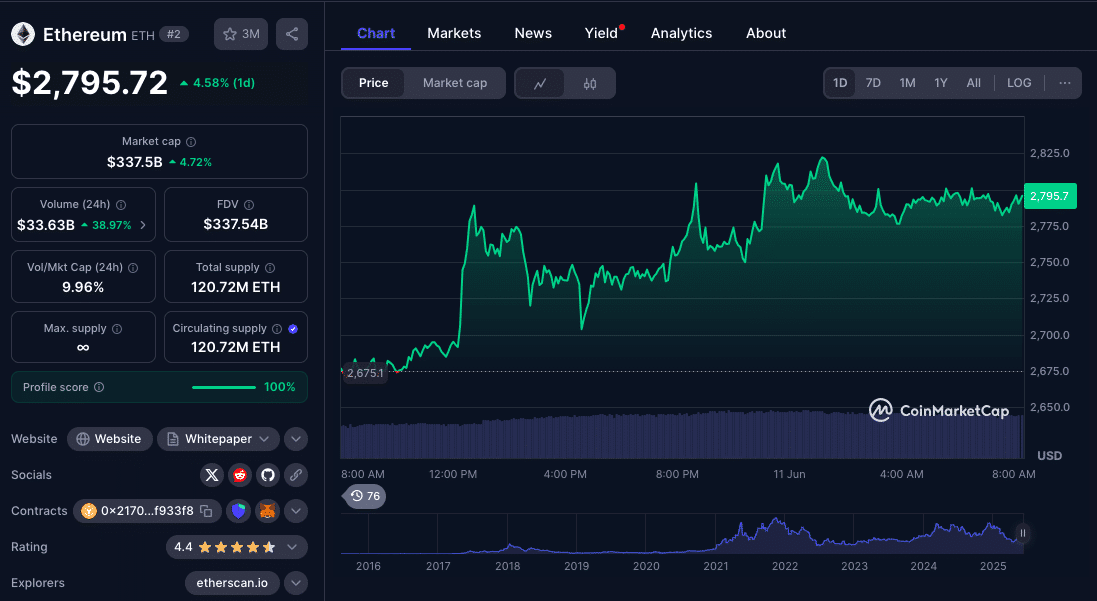The height and width of the screenshot is (601, 1097).
Task: Expand more explorers next to etherscan.io
Action: point(296,583)
